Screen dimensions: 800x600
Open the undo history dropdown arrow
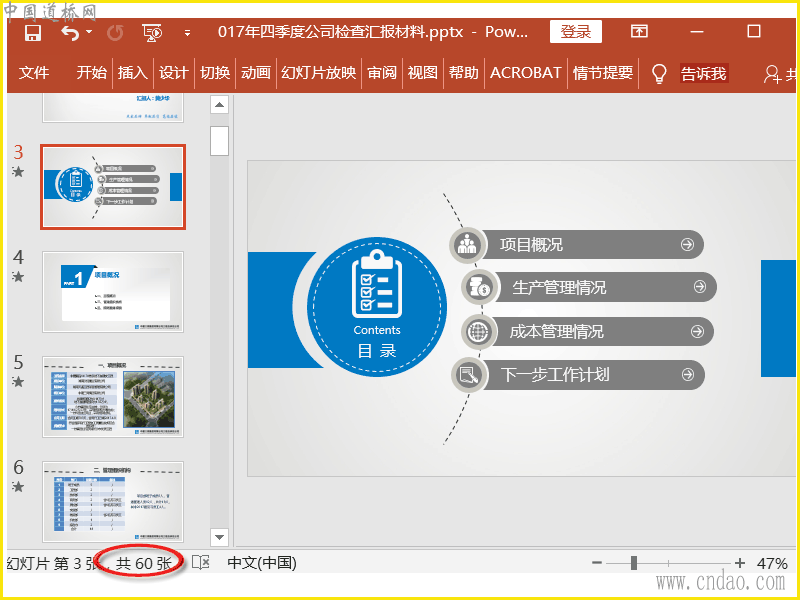point(89,32)
